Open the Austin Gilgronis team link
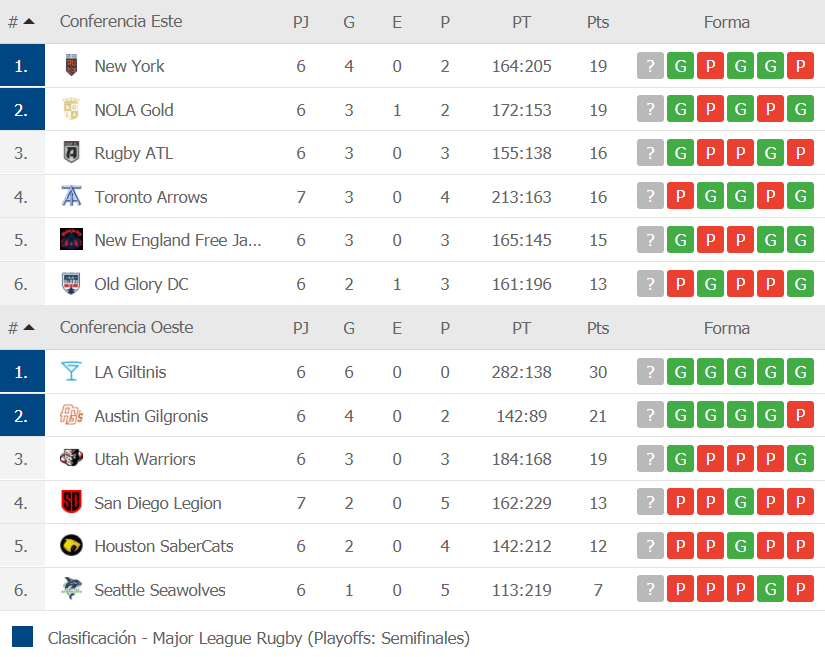The image size is (825, 657). pos(151,416)
